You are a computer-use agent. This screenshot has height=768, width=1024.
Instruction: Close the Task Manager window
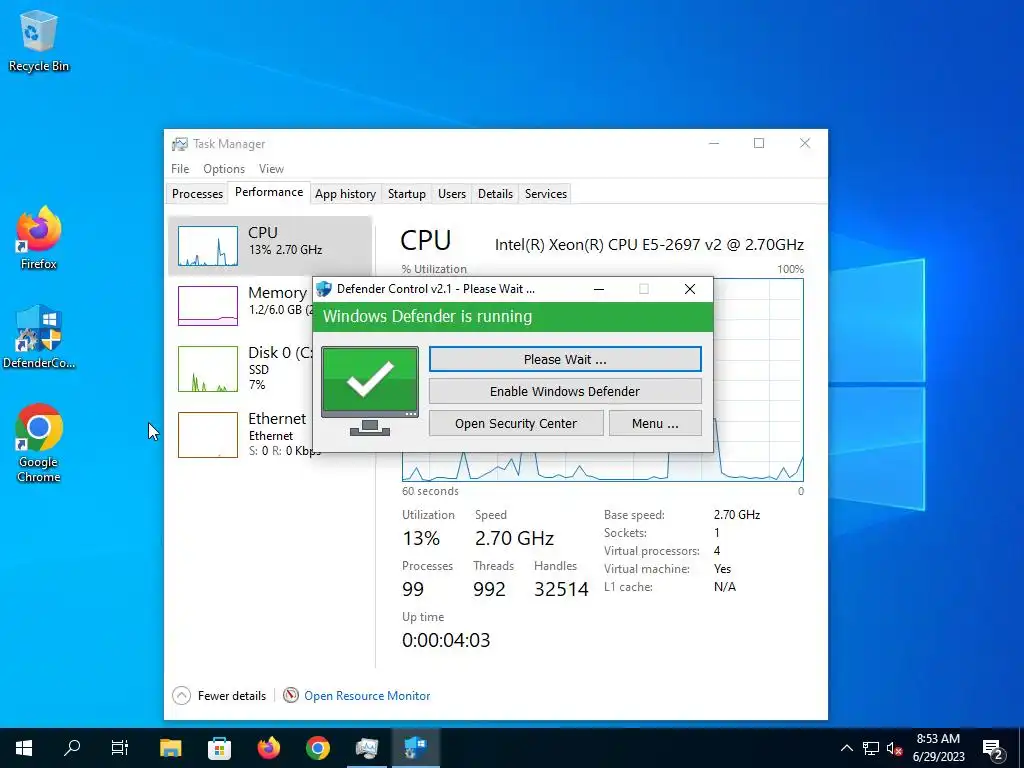click(x=805, y=143)
